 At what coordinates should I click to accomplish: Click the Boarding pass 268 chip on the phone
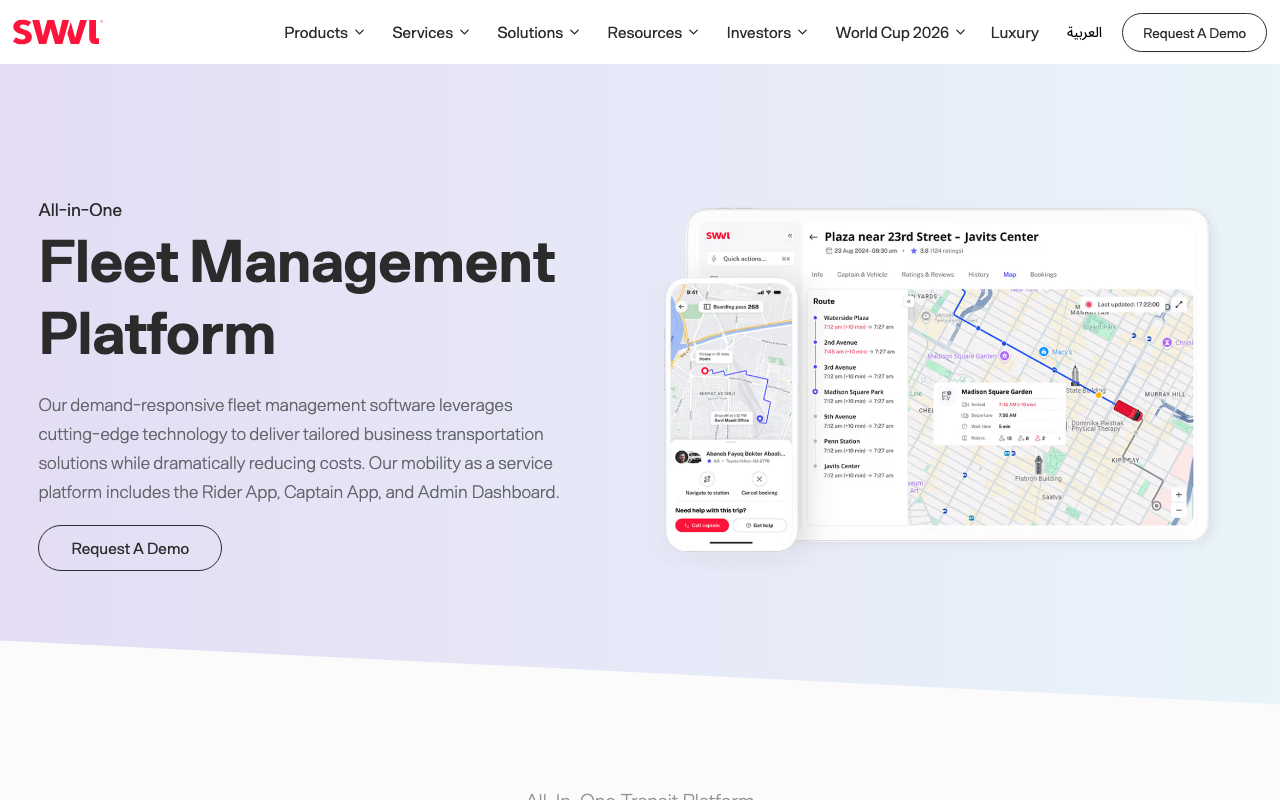[731, 307]
